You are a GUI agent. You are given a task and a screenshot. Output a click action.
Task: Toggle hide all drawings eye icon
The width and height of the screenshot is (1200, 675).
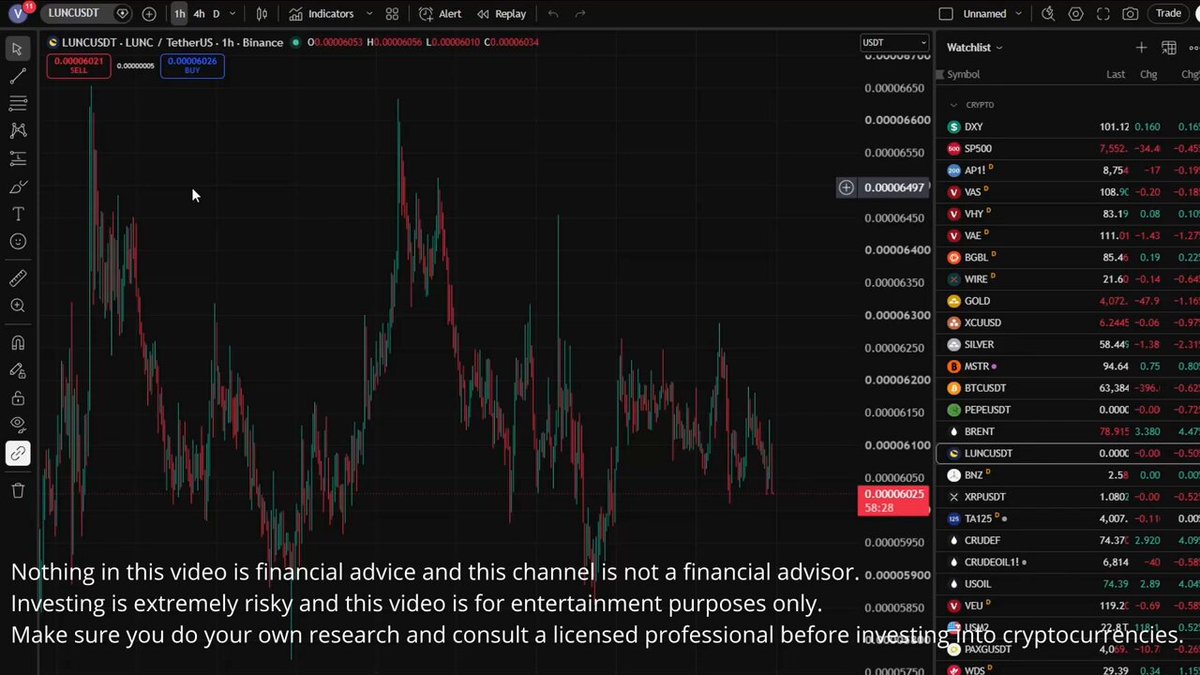(18, 424)
